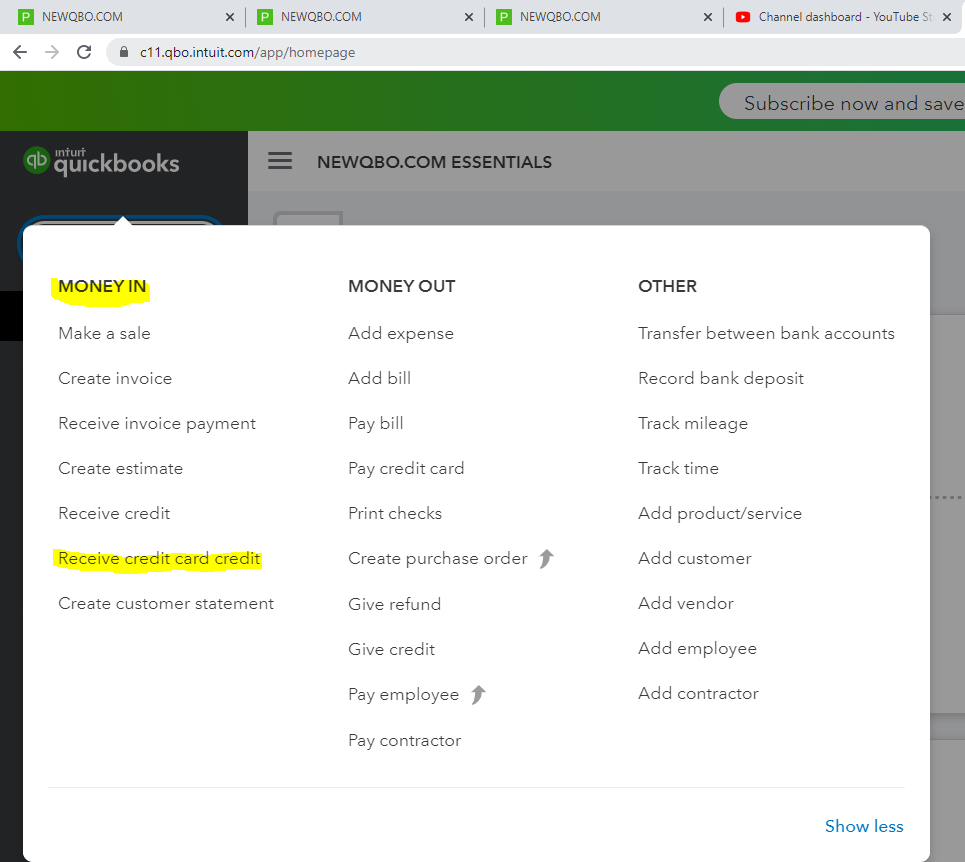Viewport: 965px width, 862px height.
Task: Click the hamburger navigation menu icon
Action: click(x=280, y=161)
